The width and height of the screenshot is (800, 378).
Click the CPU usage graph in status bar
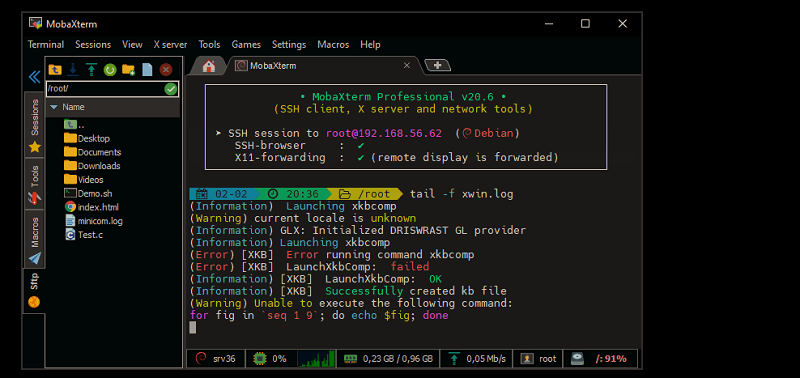(x=316, y=359)
